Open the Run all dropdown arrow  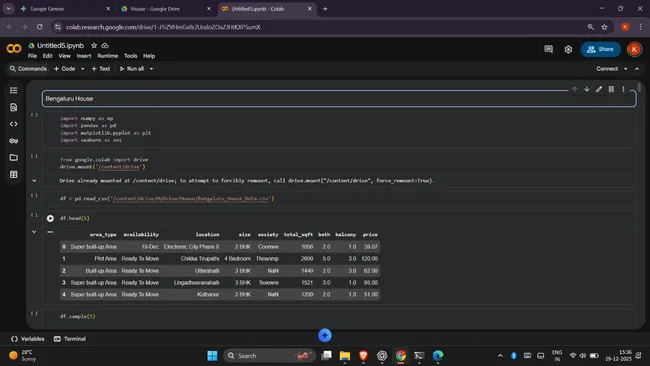[151, 69]
